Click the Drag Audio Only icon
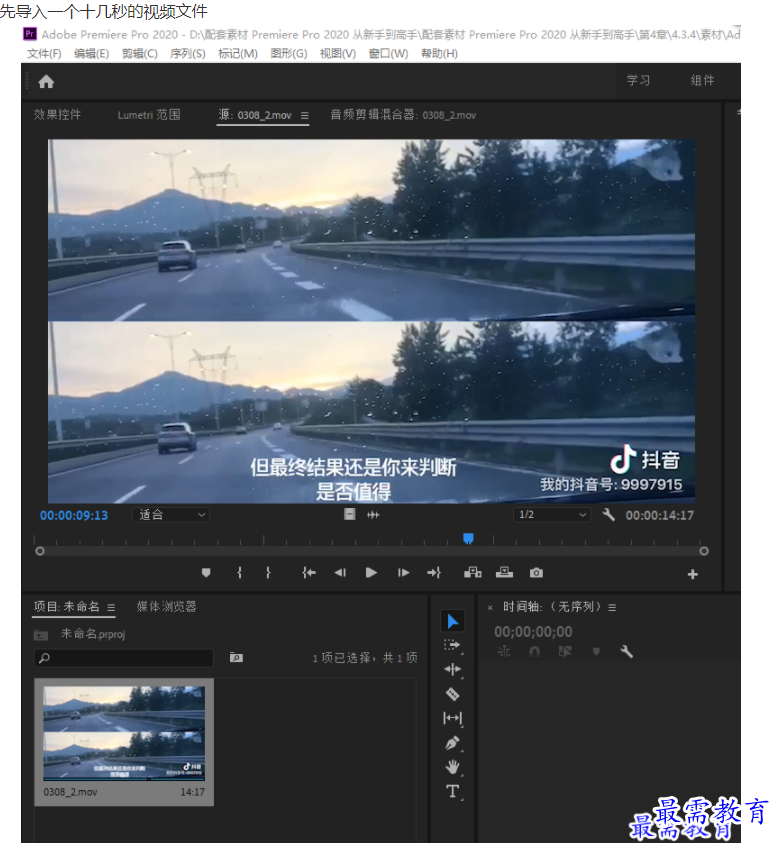Screen dimensions: 777x843 click(x=373, y=515)
